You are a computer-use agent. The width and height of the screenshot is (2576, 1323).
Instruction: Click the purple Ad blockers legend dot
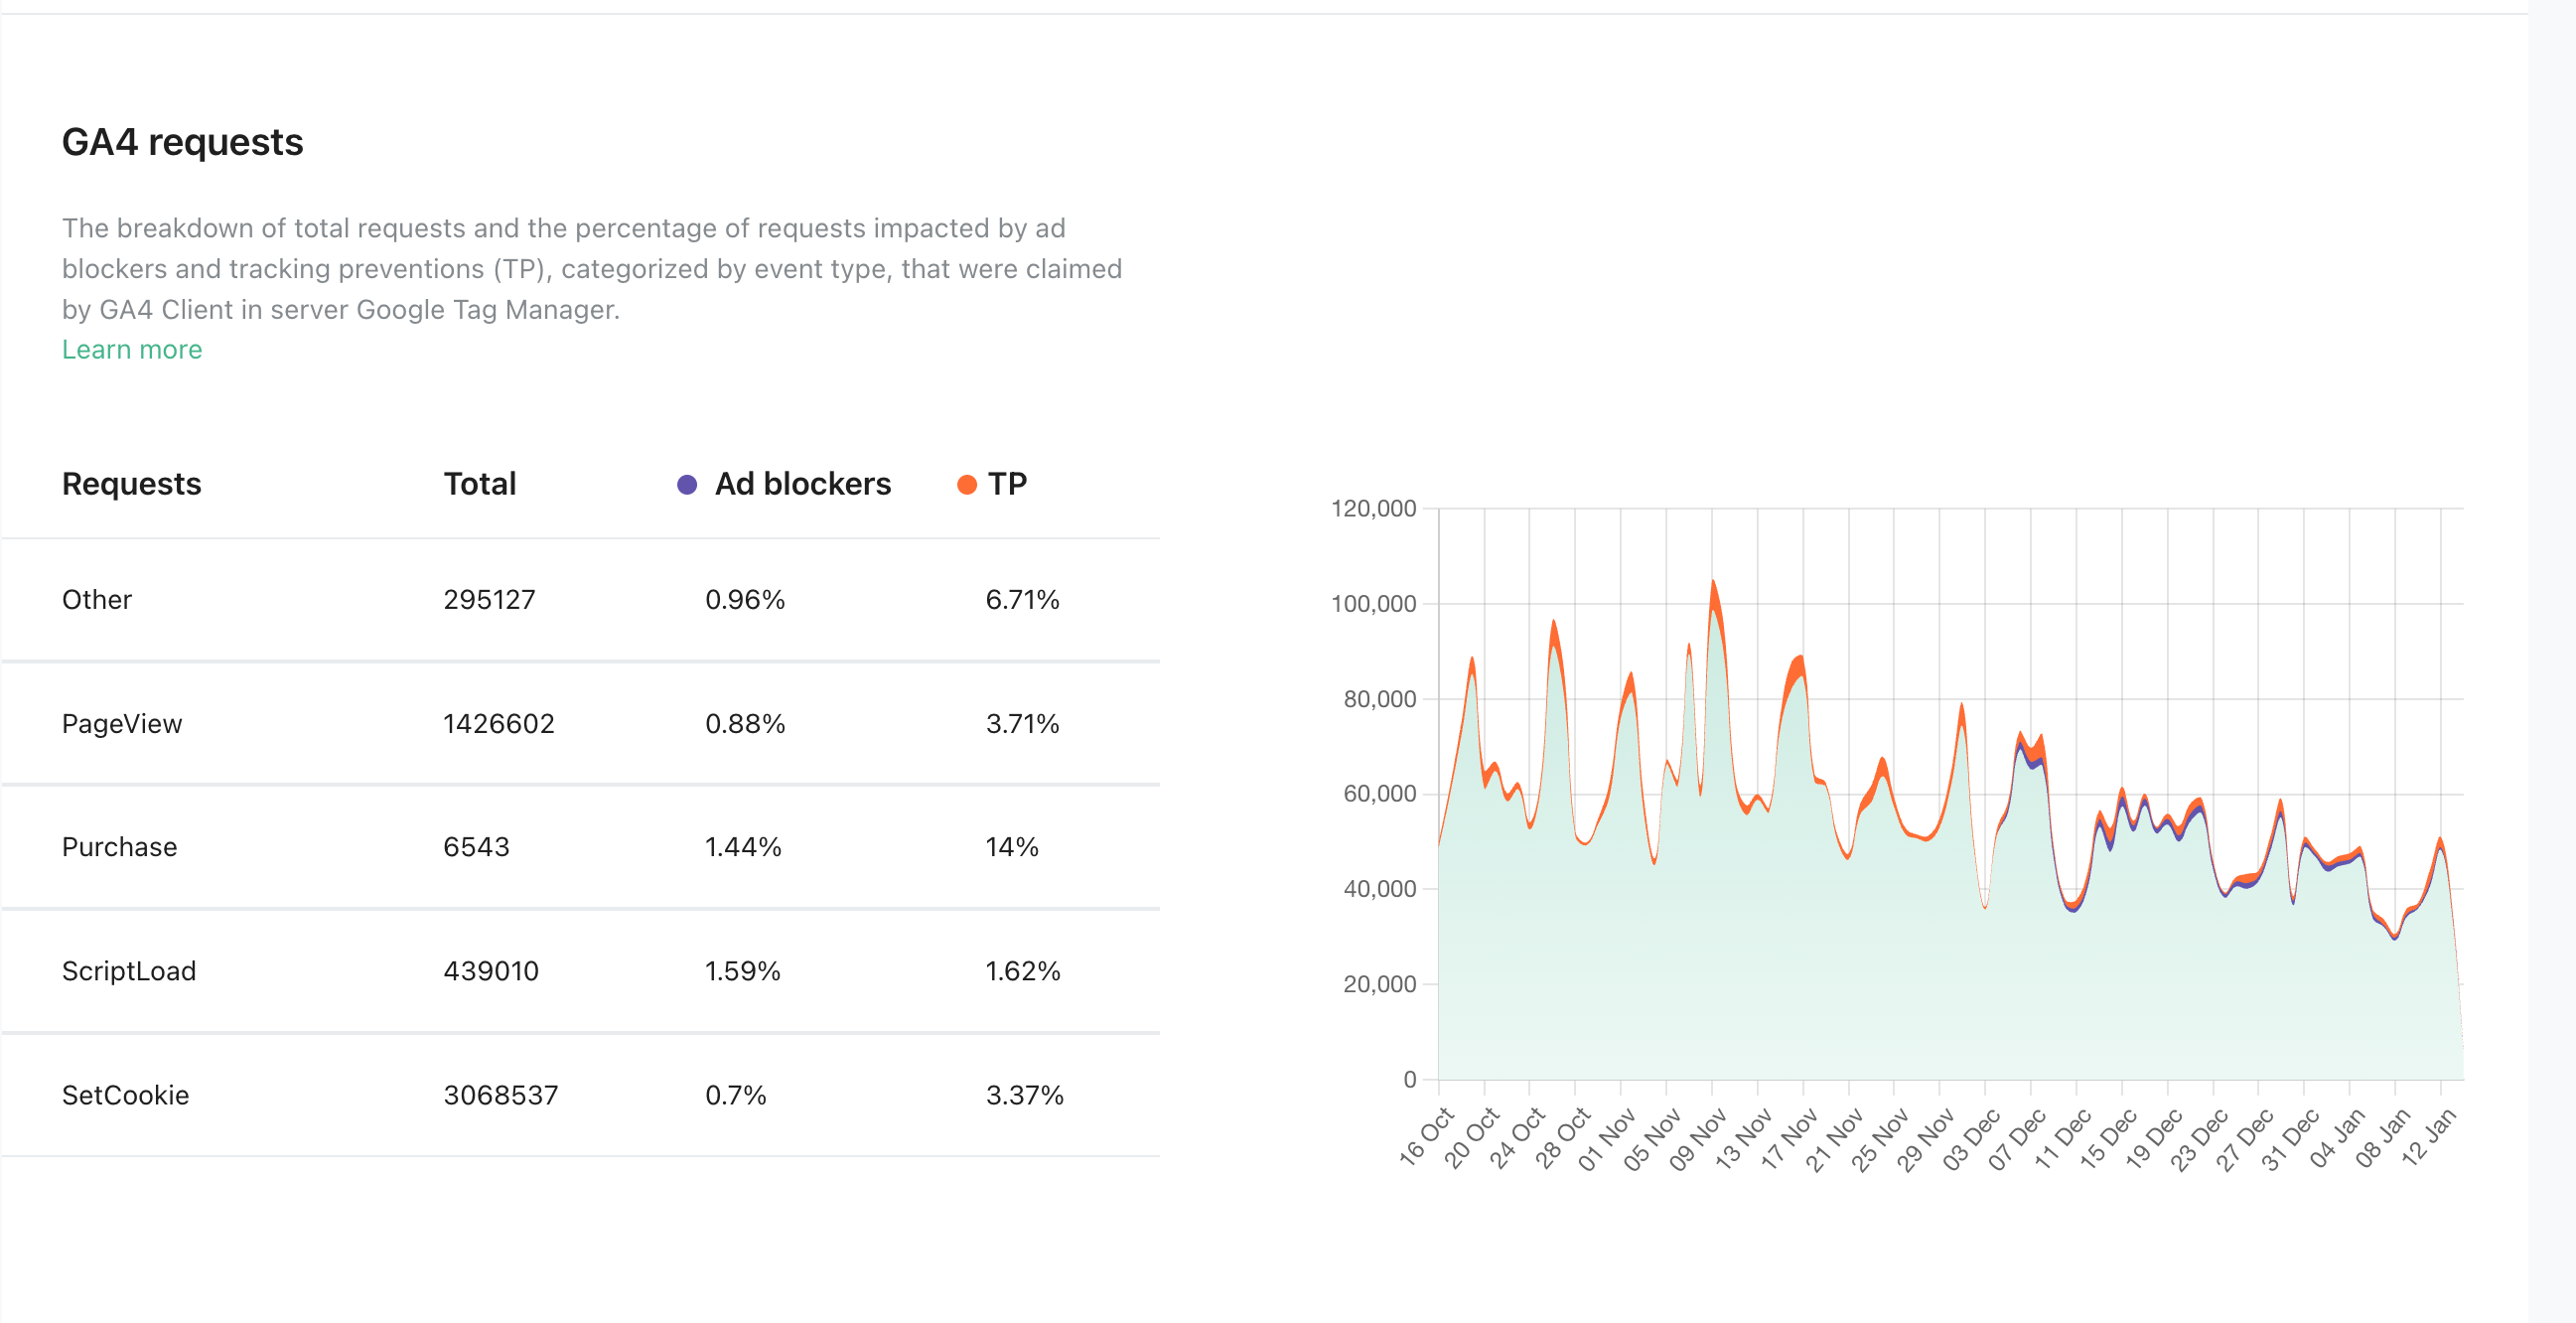[x=687, y=485]
